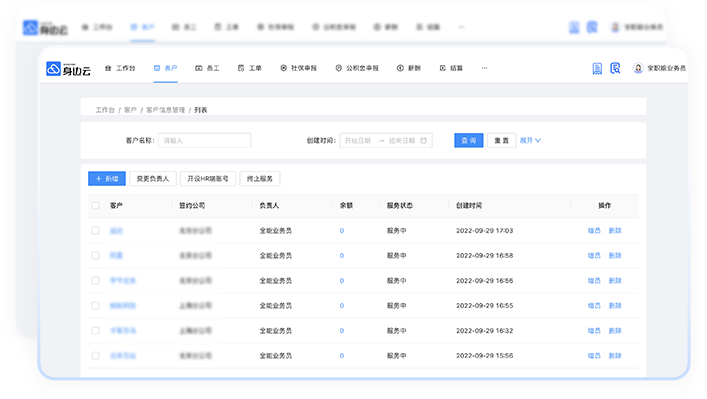
Task: Open customer name link in 16:55 row
Action: [123, 306]
